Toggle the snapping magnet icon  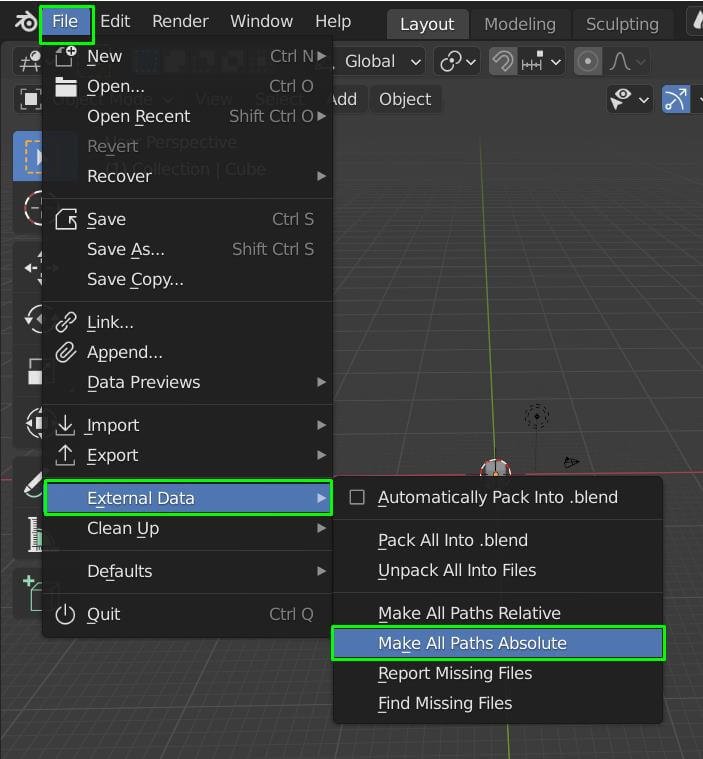(503, 61)
